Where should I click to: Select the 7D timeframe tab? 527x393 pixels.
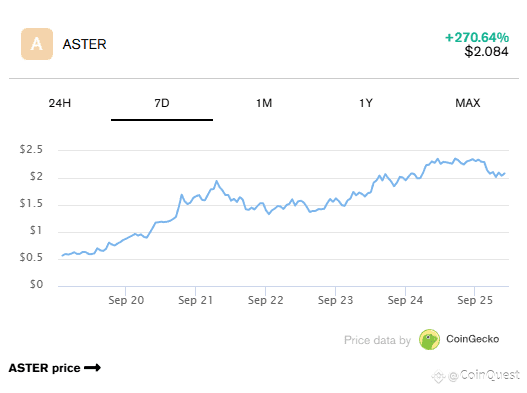(162, 103)
